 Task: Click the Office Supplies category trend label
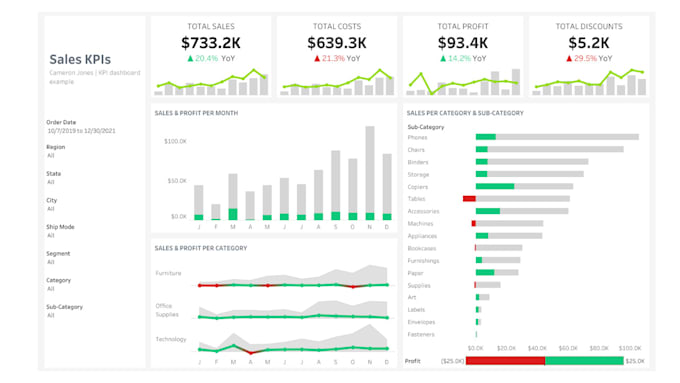coord(167,310)
